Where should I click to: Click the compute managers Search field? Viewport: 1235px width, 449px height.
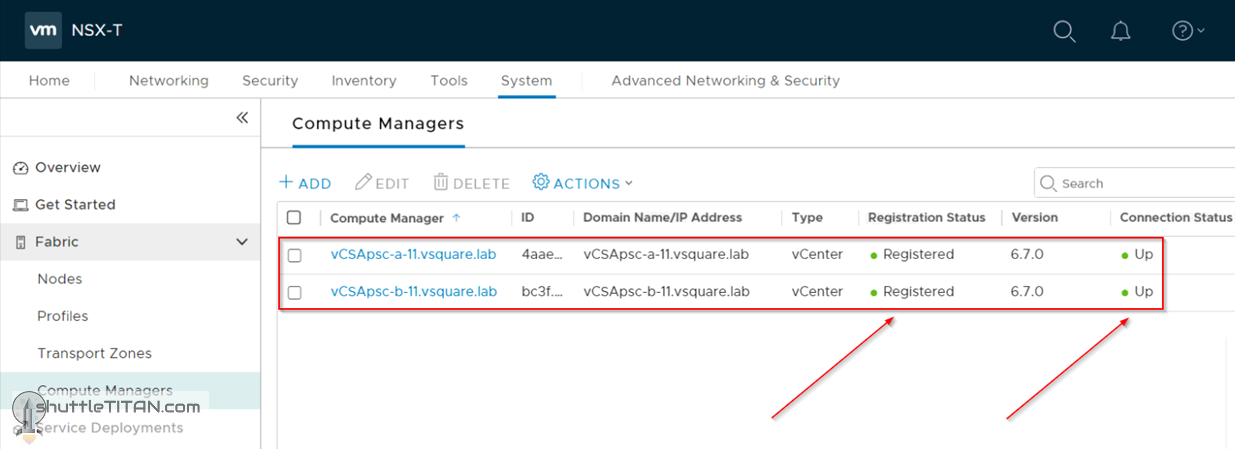1140,184
